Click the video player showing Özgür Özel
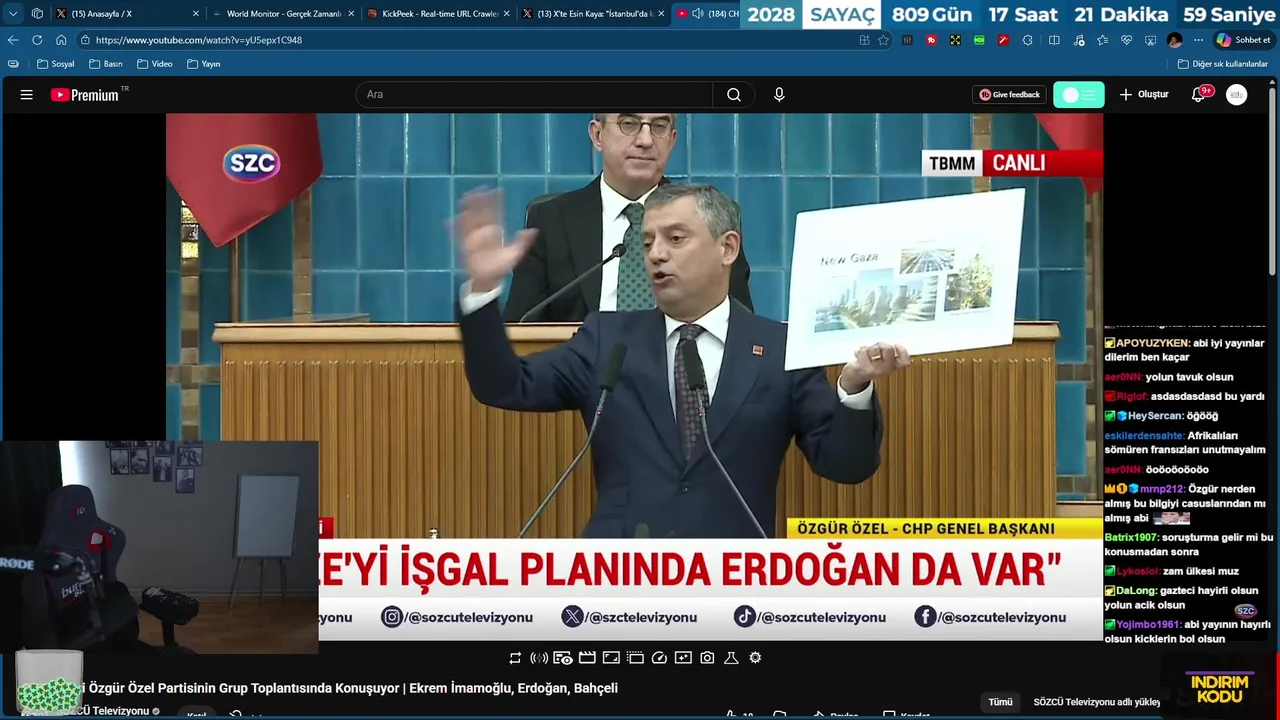Image resolution: width=1280 pixels, height=720 pixels. (x=634, y=376)
